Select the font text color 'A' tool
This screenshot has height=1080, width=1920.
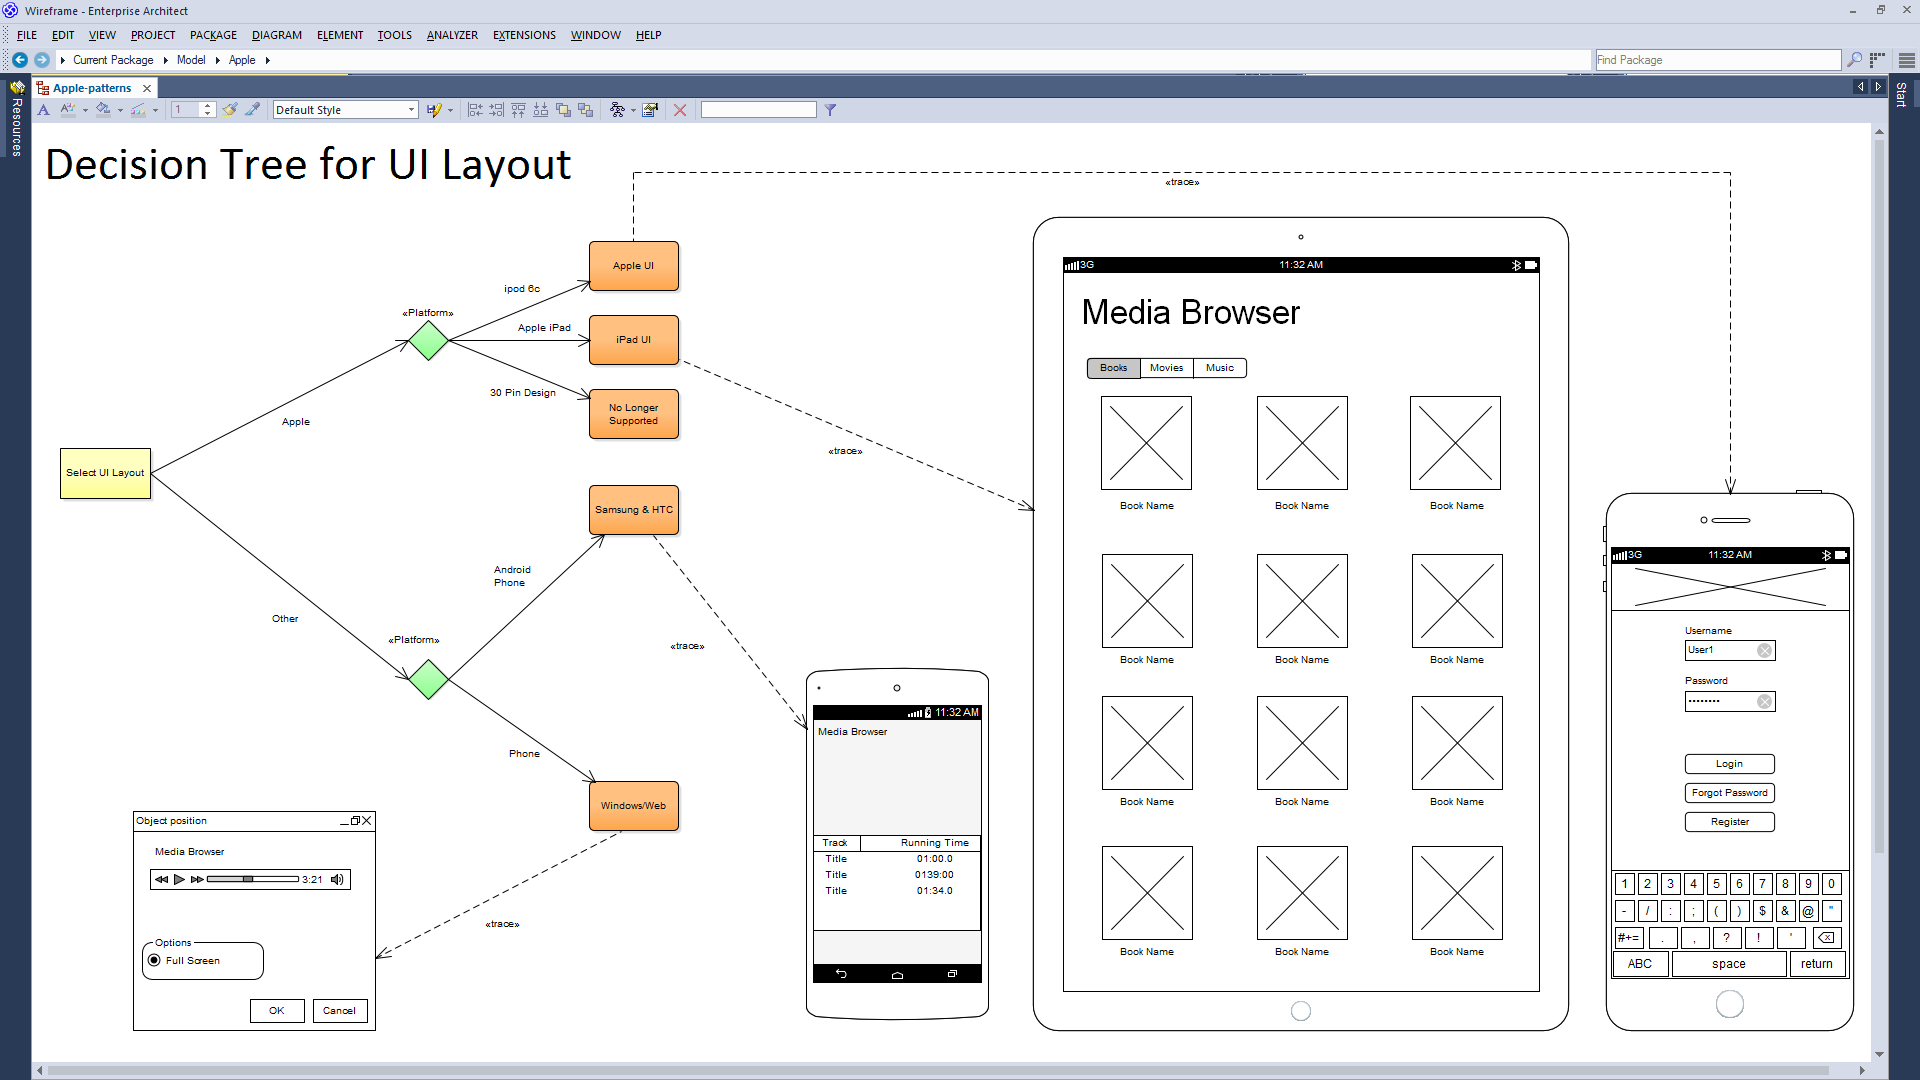44,110
